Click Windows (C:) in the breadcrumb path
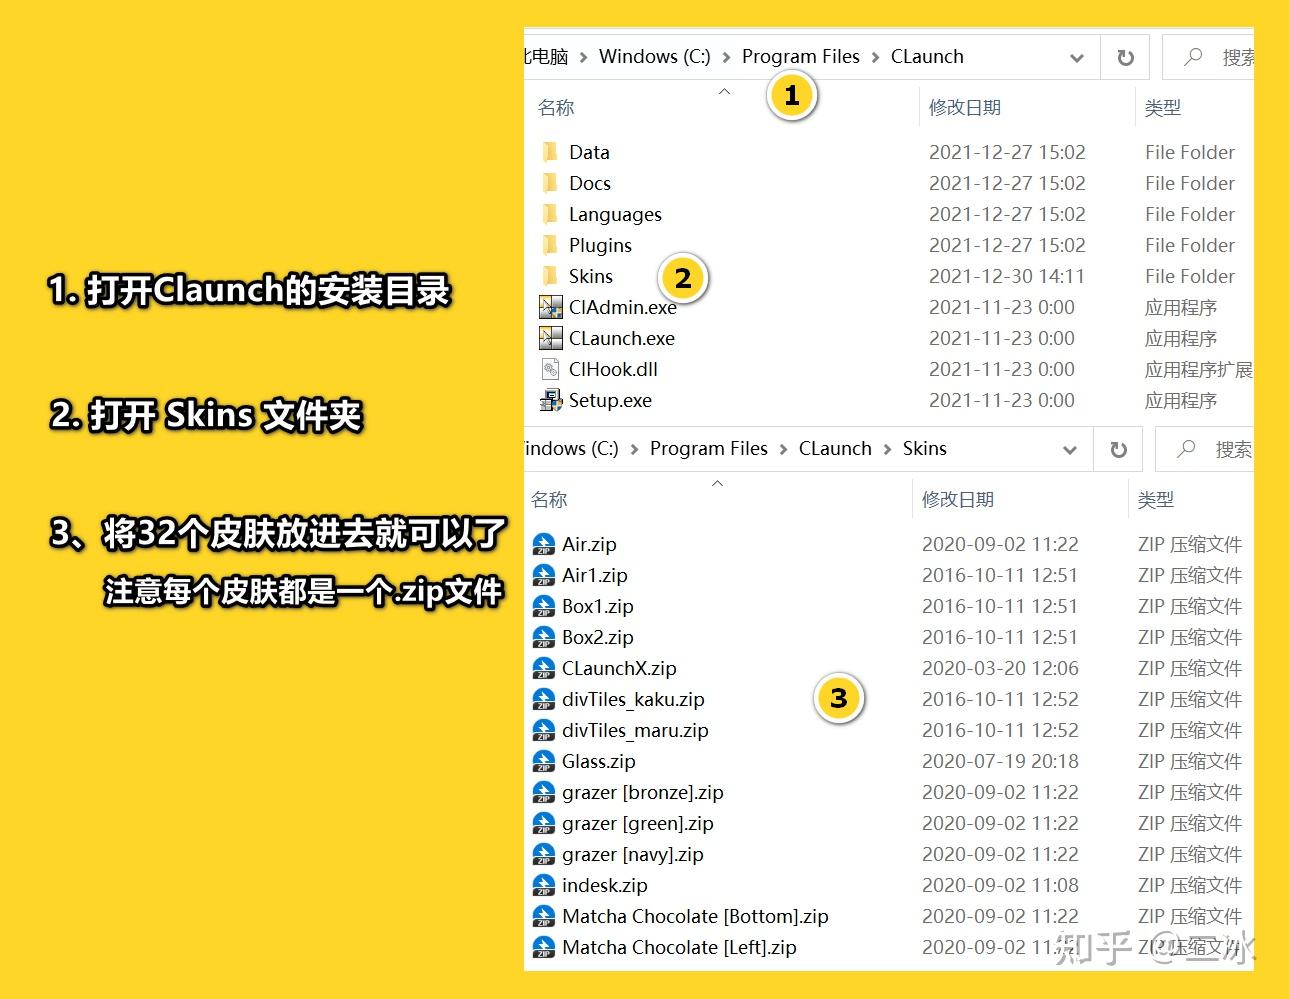 point(654,57)
